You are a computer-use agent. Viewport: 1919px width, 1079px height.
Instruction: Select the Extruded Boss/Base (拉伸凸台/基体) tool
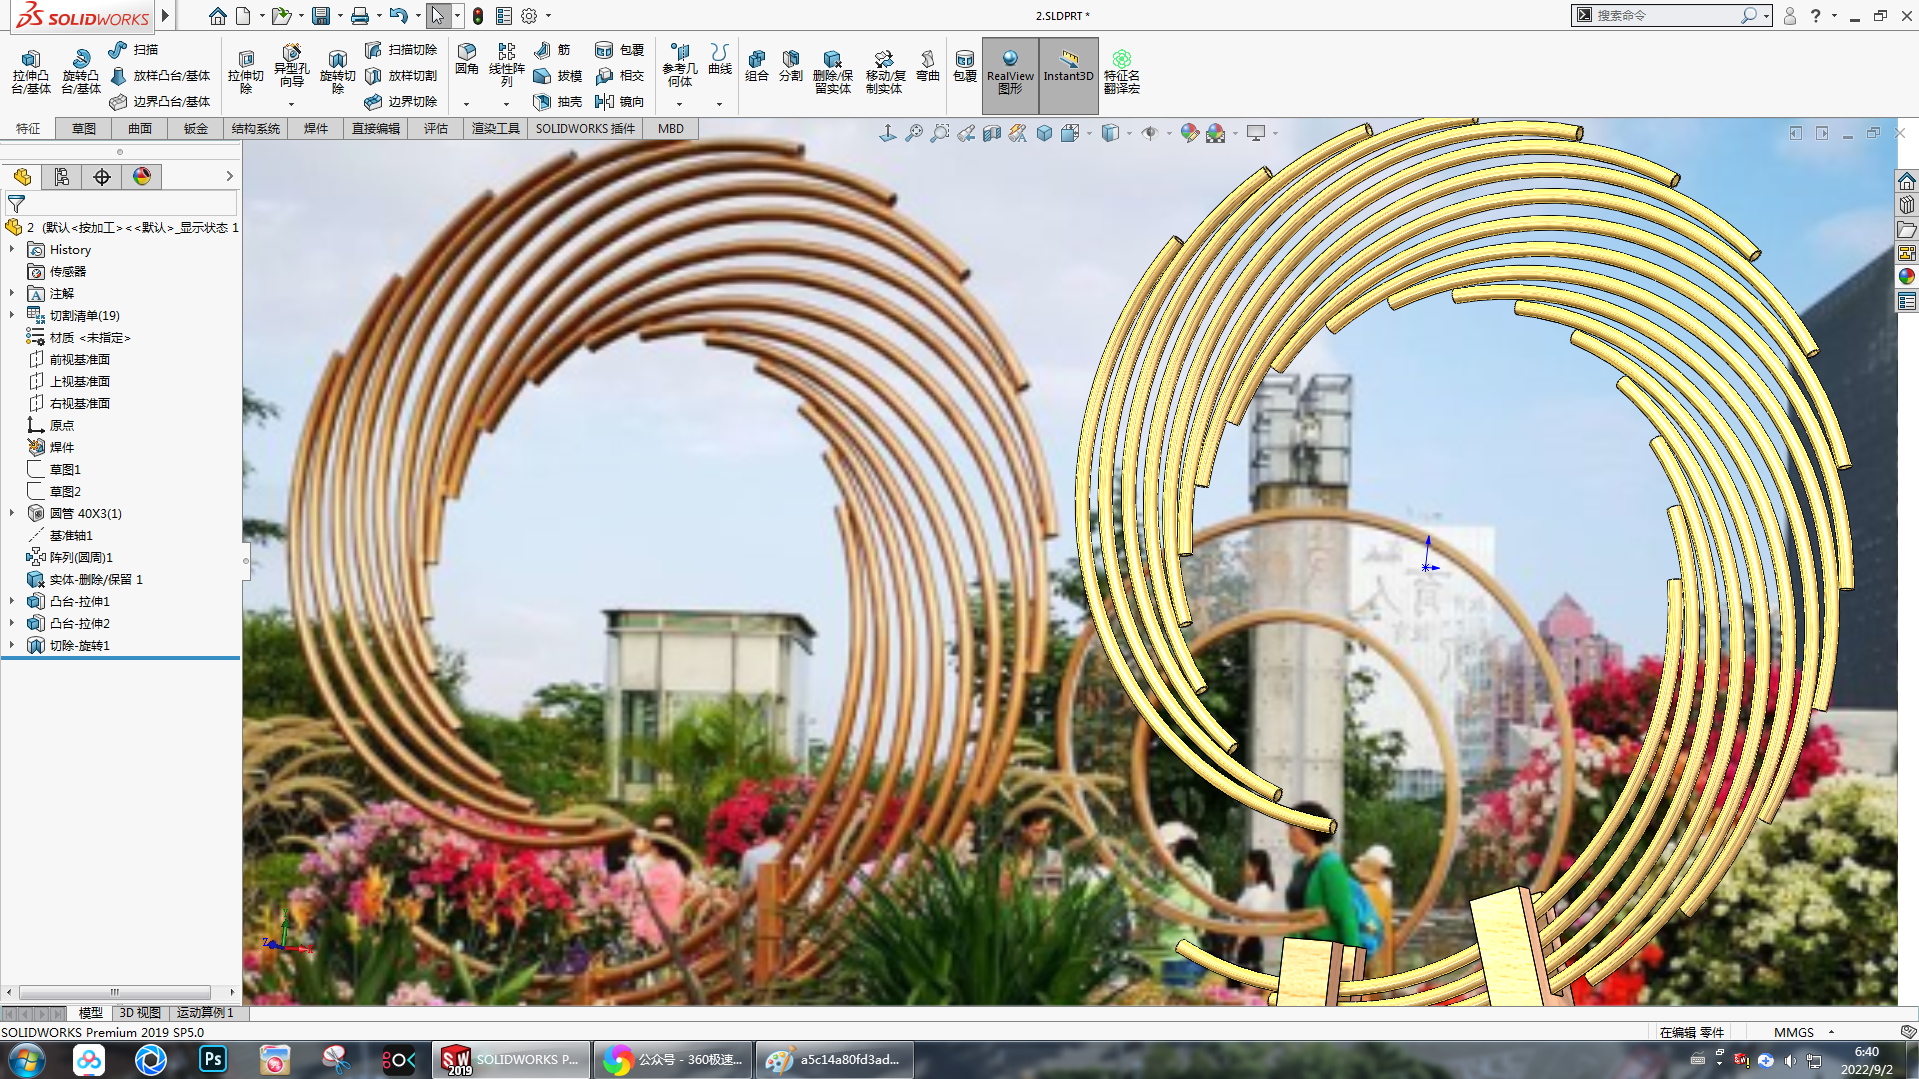point(31,72)
